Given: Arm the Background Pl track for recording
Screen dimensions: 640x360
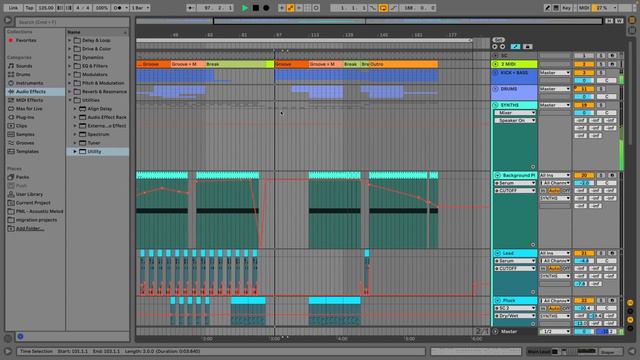Looking at the screenshot, I should [x=612, y=175].
